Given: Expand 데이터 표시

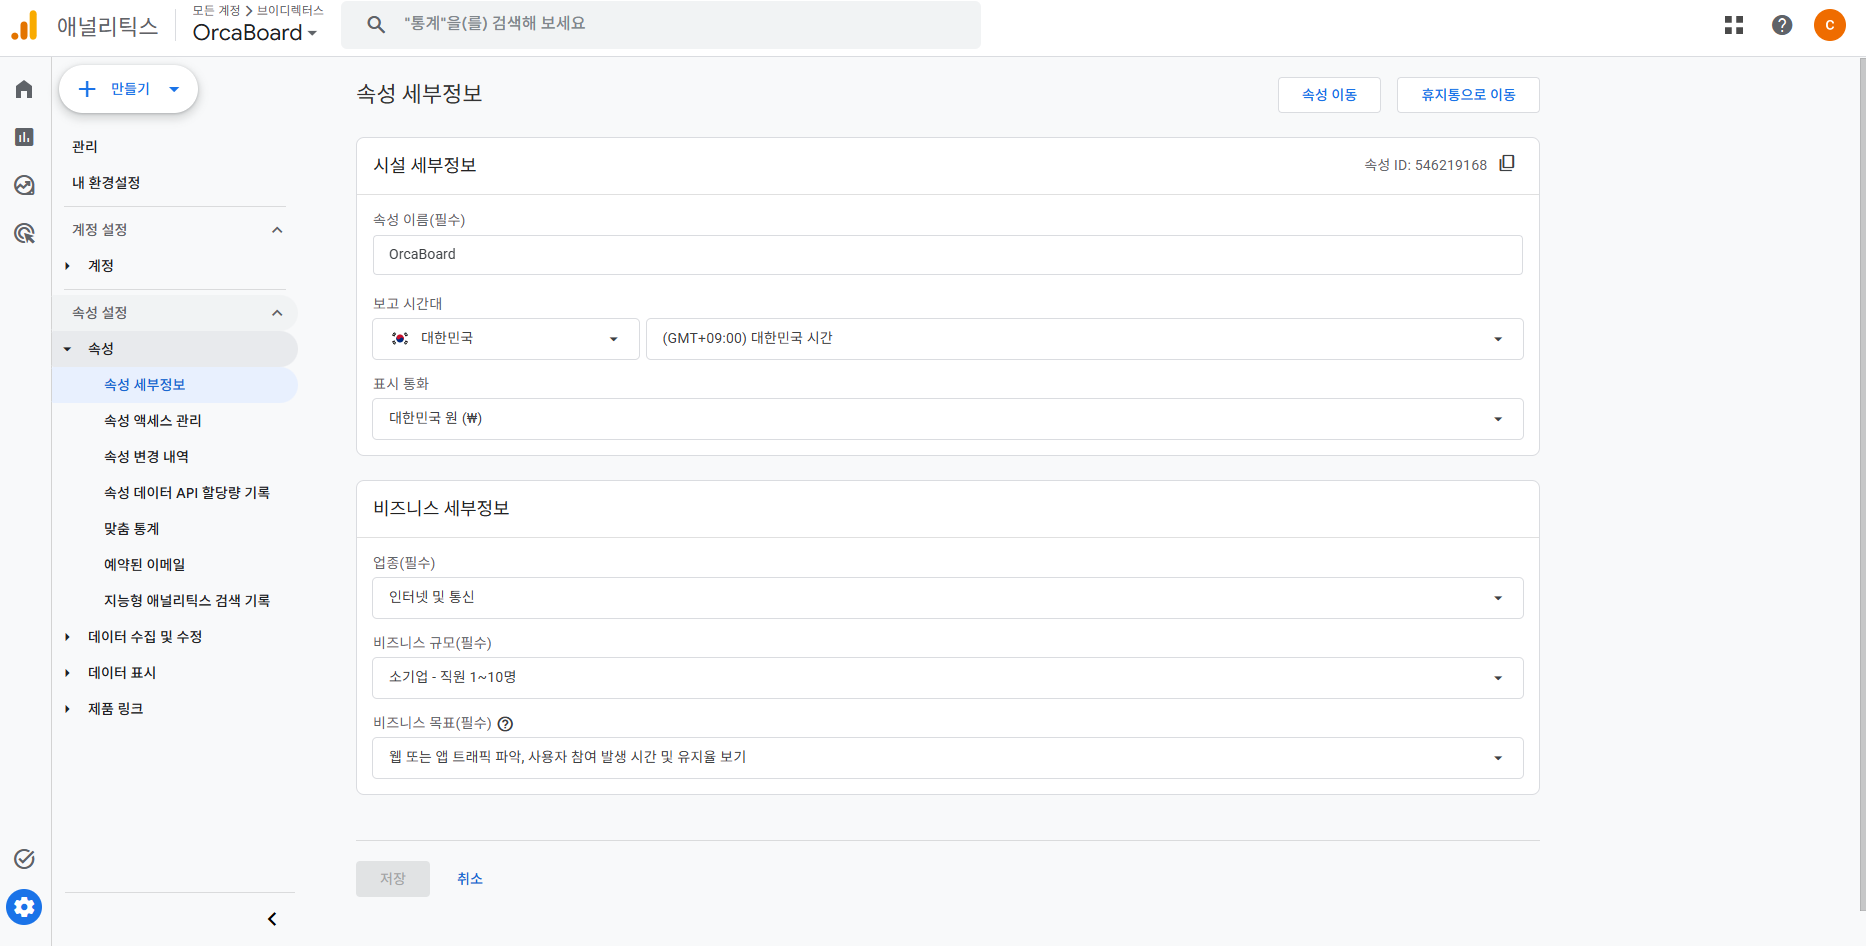Looking at the screenshot, I should coord(68,673).
